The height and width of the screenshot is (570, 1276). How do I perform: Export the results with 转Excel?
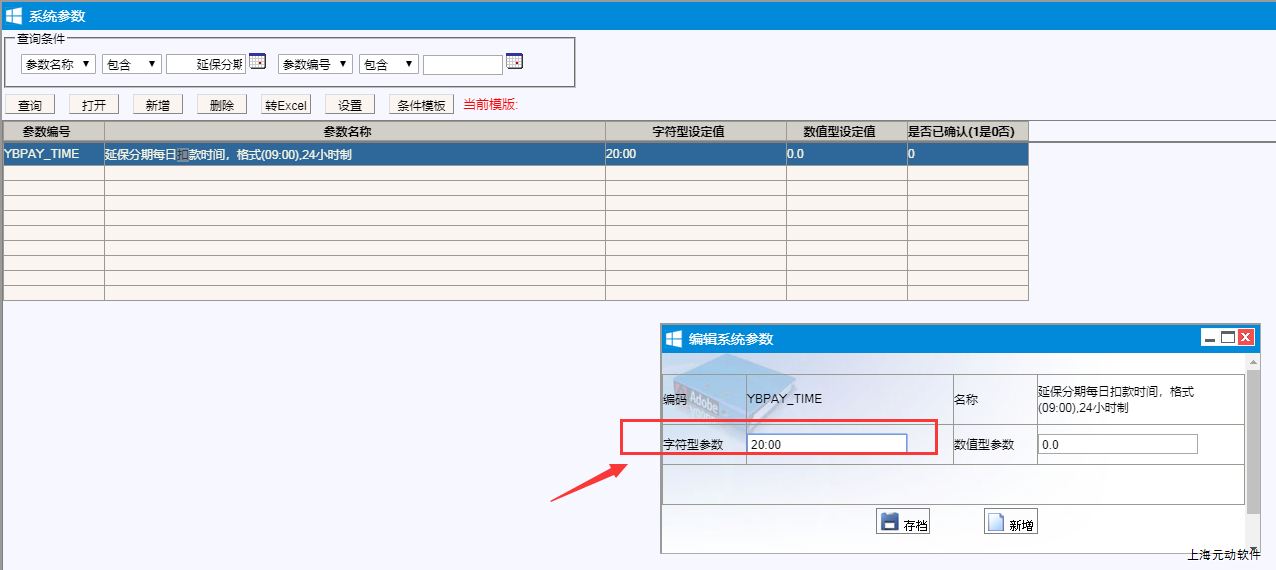tap(286, 105)
